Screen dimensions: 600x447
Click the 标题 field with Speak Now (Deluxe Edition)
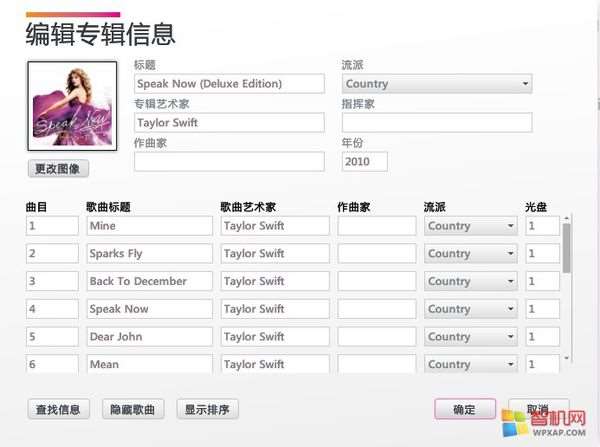[x=230, y=83]
